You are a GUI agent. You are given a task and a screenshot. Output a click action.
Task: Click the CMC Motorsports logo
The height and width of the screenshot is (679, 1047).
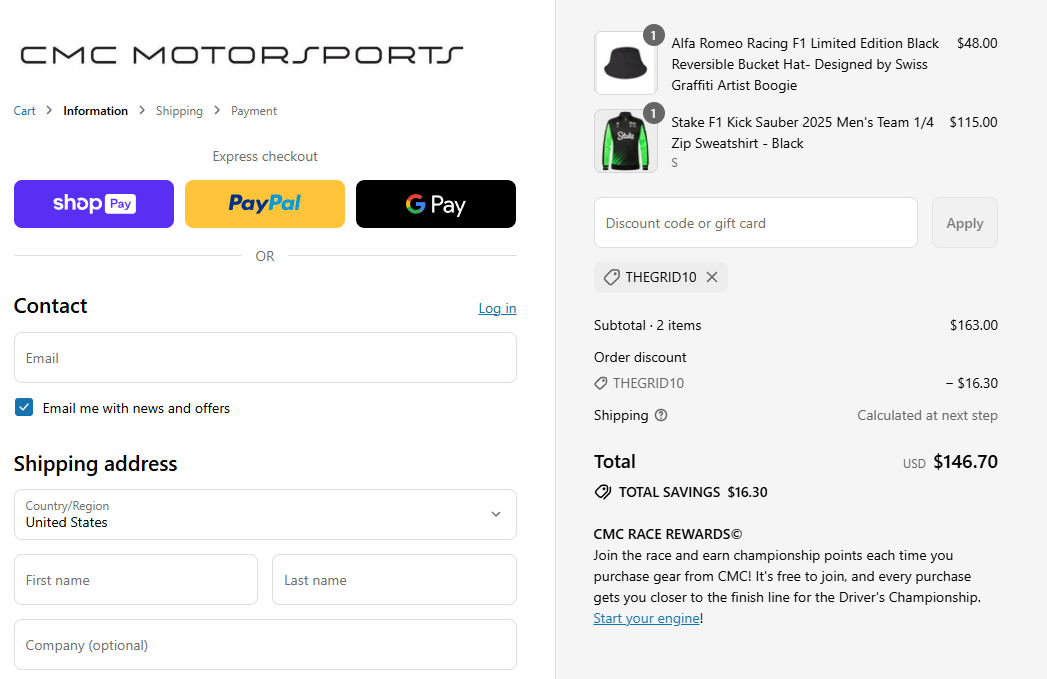click(x=241, y=55)
